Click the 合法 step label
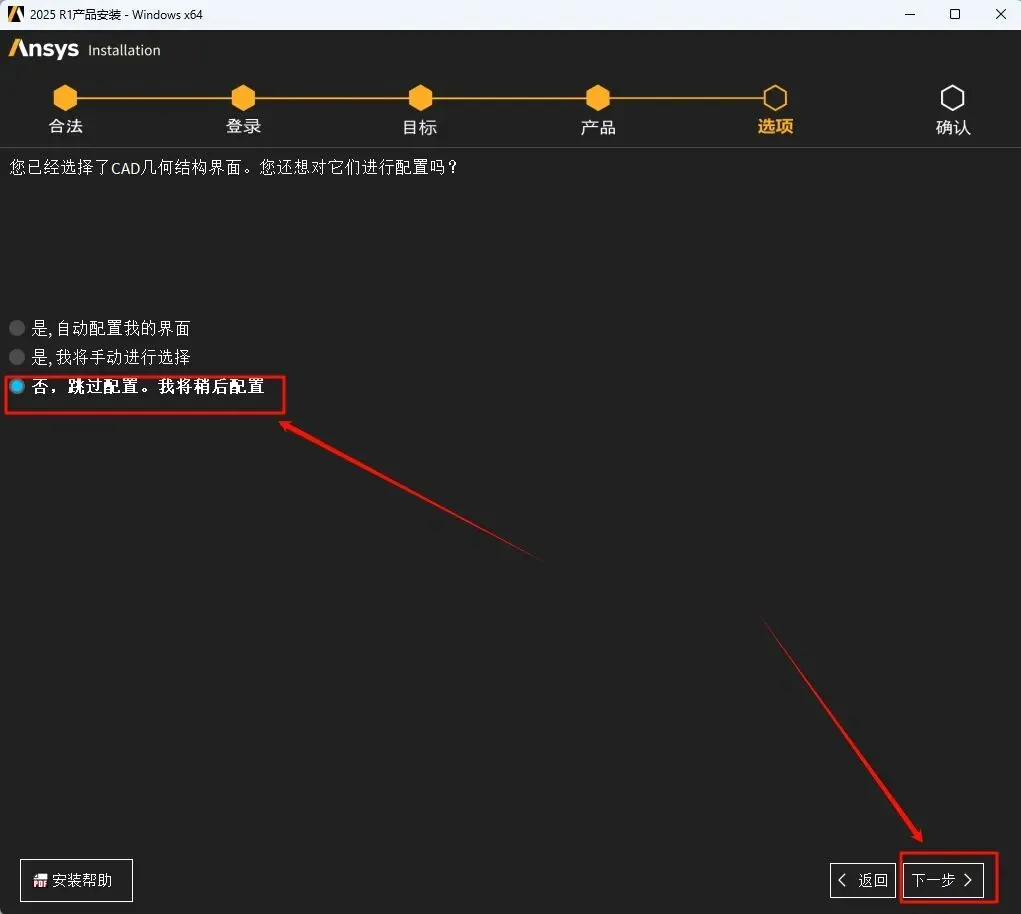Screen dimensions: 1021x914 point(65,126)
